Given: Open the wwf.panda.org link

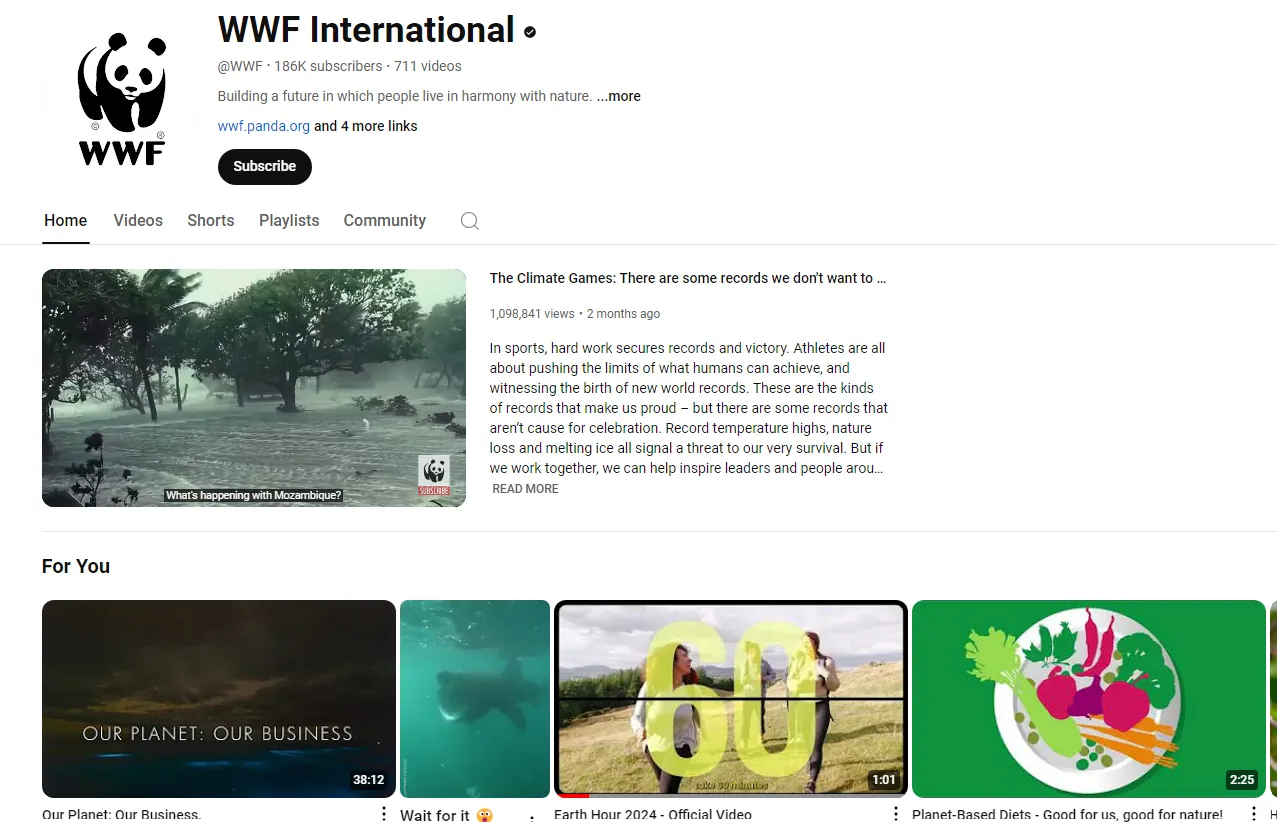Looking at the screenshot, I should click(264, 126).
